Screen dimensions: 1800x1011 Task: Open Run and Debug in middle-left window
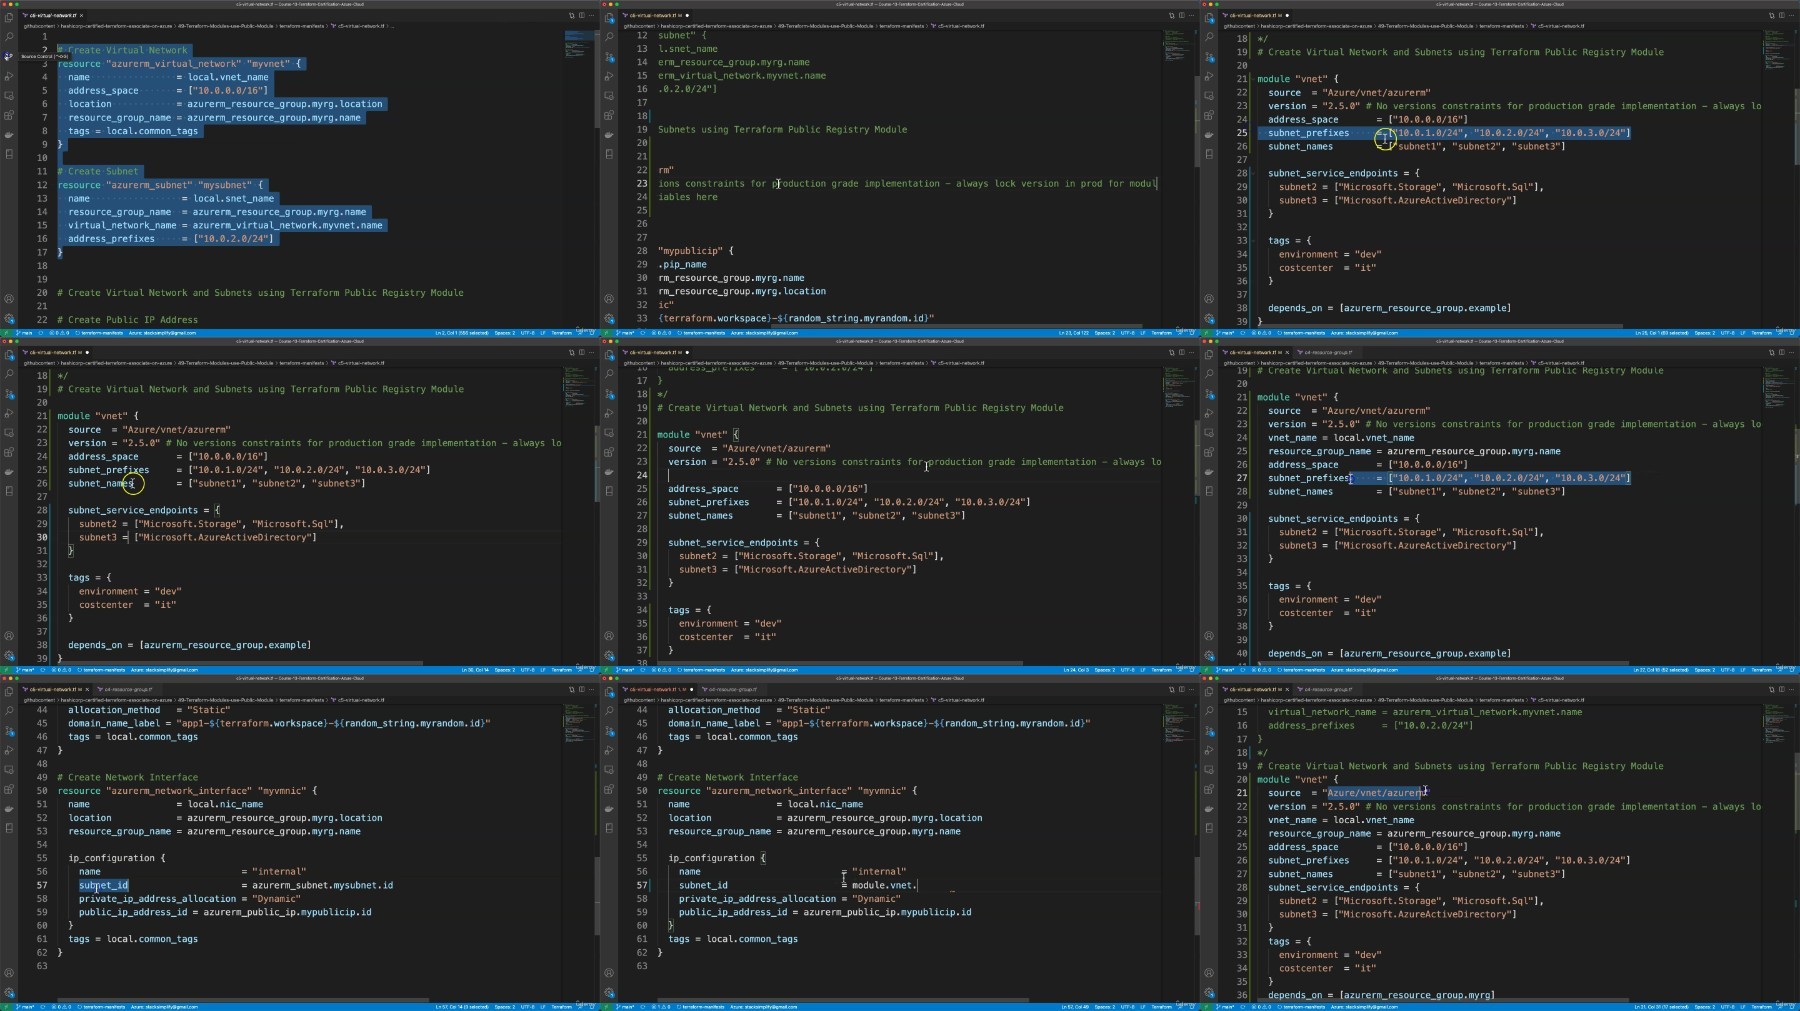tap(9, 413)
